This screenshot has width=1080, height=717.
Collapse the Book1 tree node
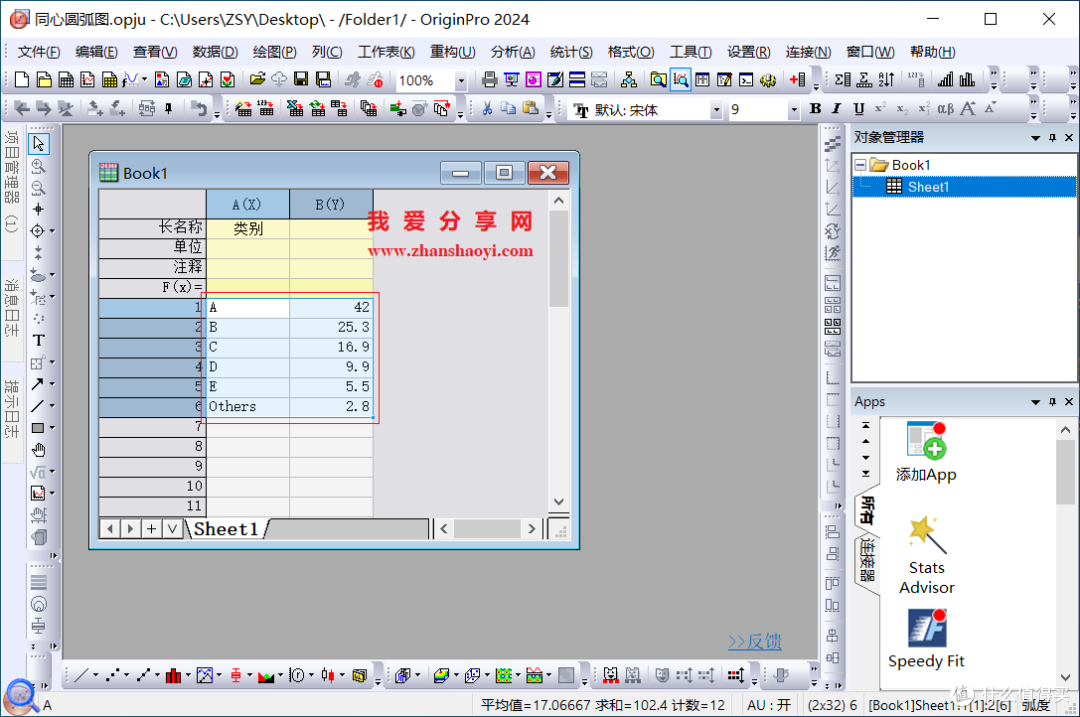[x=860, y=165]
